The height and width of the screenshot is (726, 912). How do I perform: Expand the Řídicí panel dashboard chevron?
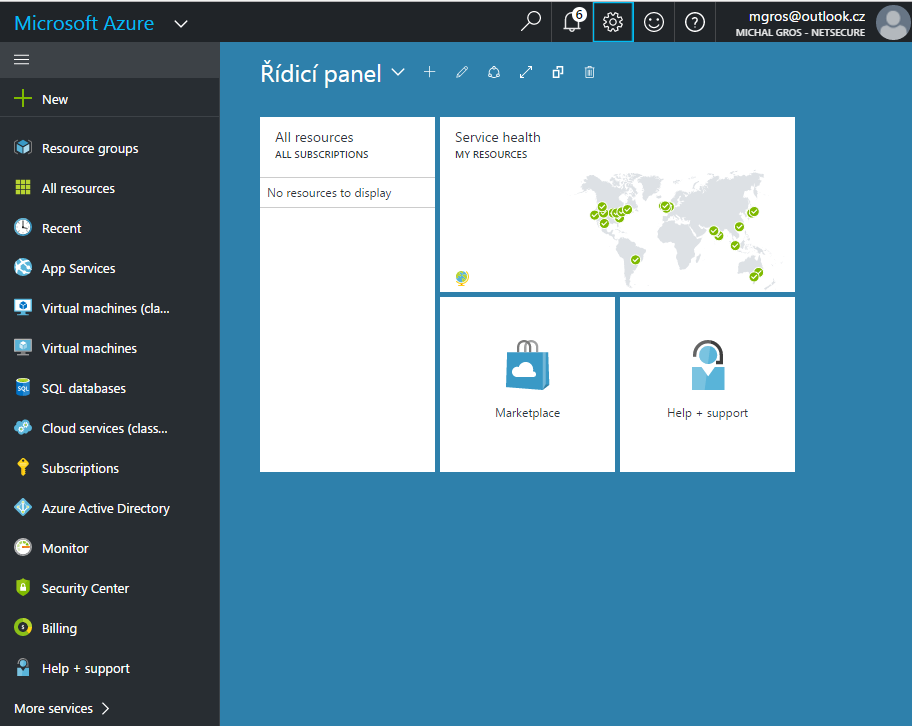(398, 72)
